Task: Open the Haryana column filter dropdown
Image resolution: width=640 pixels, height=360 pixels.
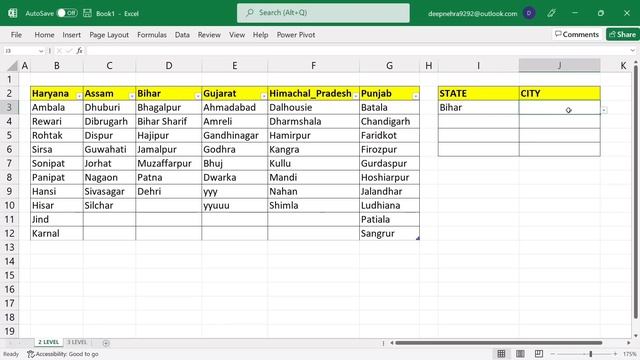Action: pyautogui.click(x=79, y=96)
